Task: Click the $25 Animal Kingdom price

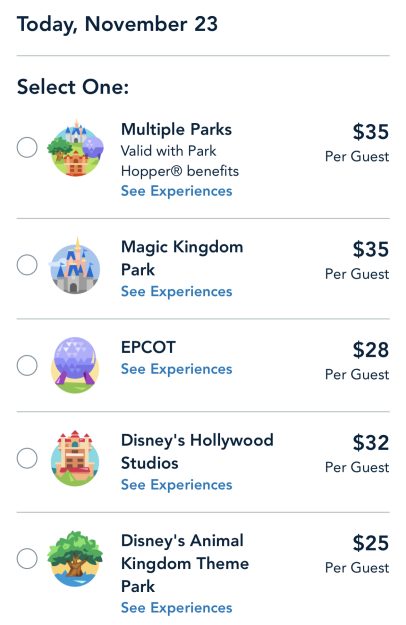Action: tap(371, 543)
